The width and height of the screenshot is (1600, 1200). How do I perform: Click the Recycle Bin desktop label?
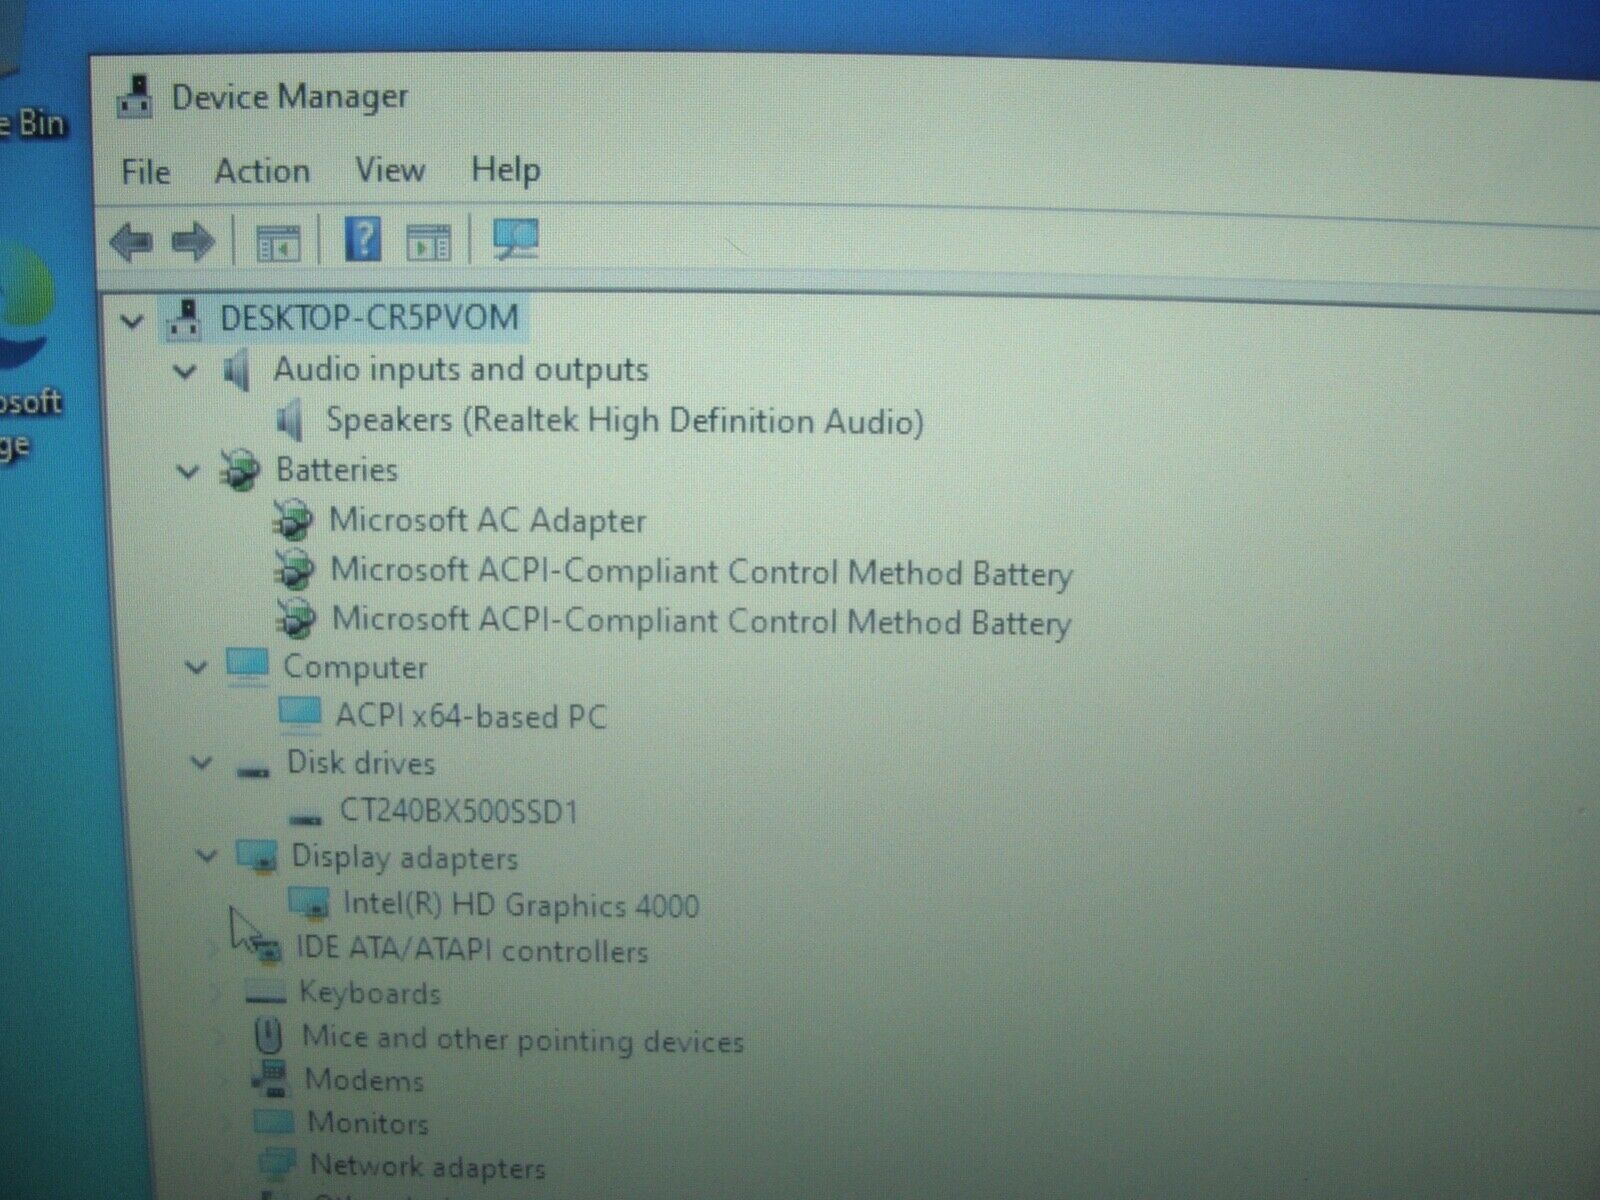pyautogui.click(x=33, y=125)
